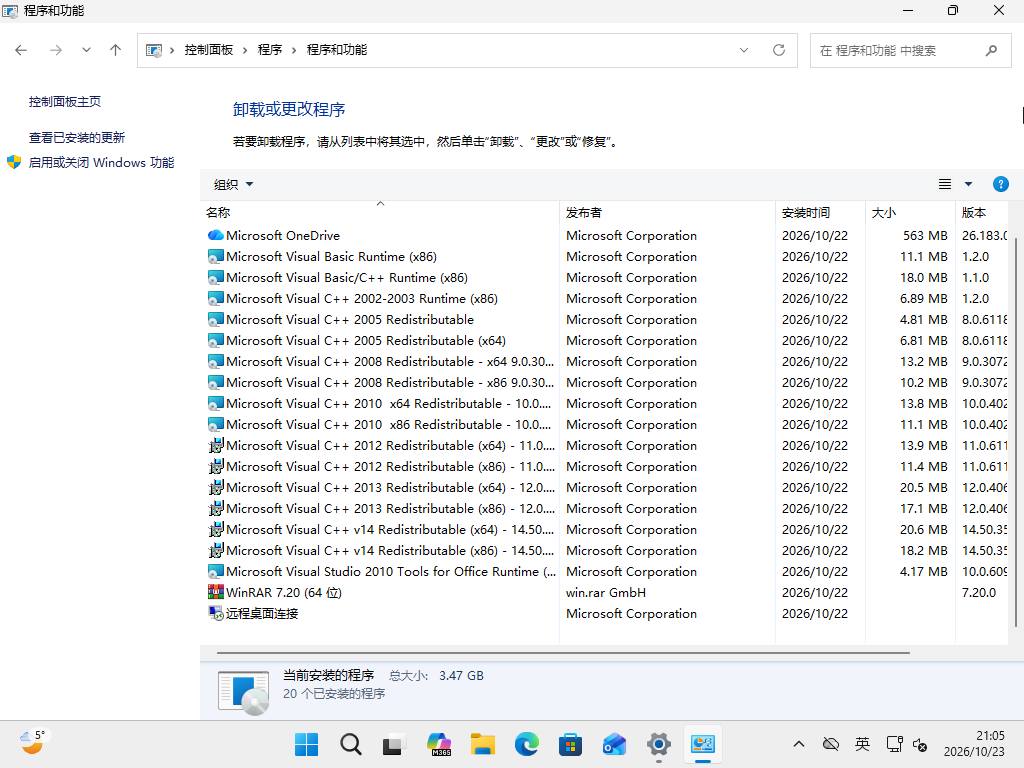Select Microsoft Visual C++ 2005 Redistributable (x64) row

click(606, 340)
